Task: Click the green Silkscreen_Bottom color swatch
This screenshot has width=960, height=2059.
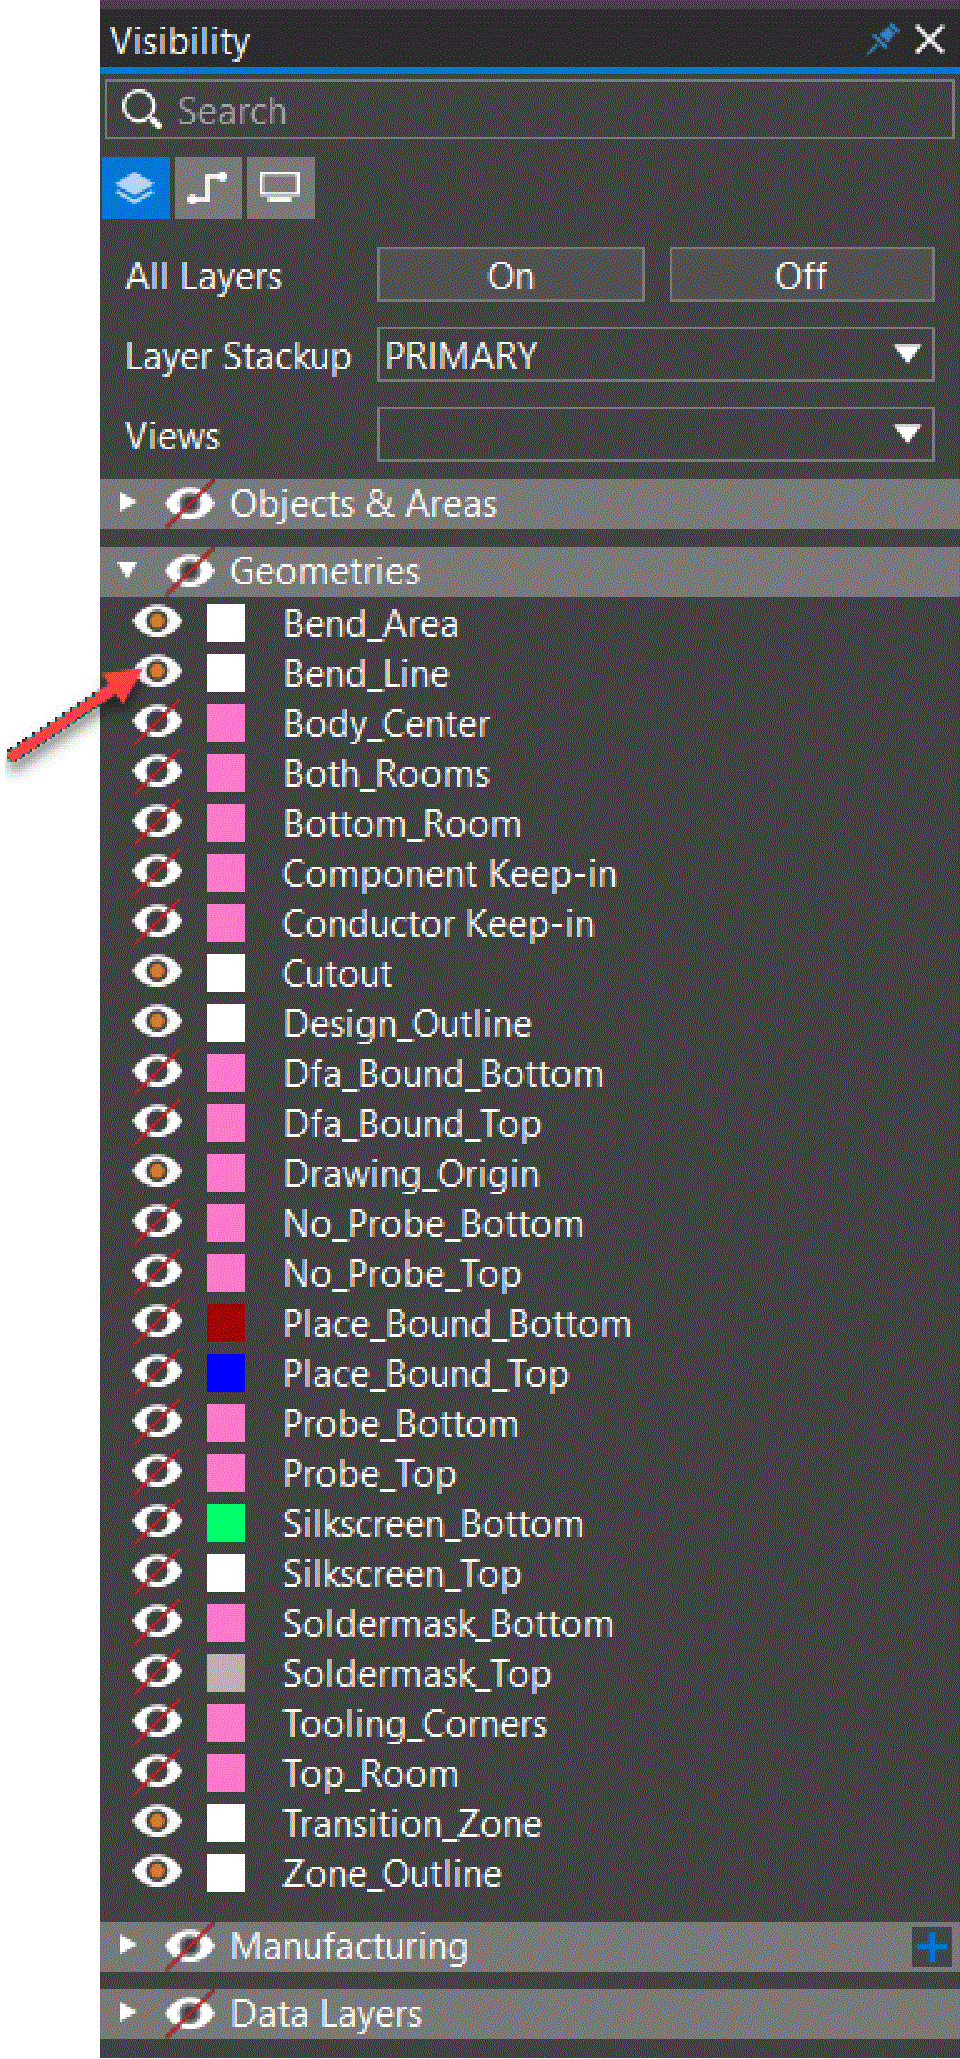Action: coord(226,1523)
